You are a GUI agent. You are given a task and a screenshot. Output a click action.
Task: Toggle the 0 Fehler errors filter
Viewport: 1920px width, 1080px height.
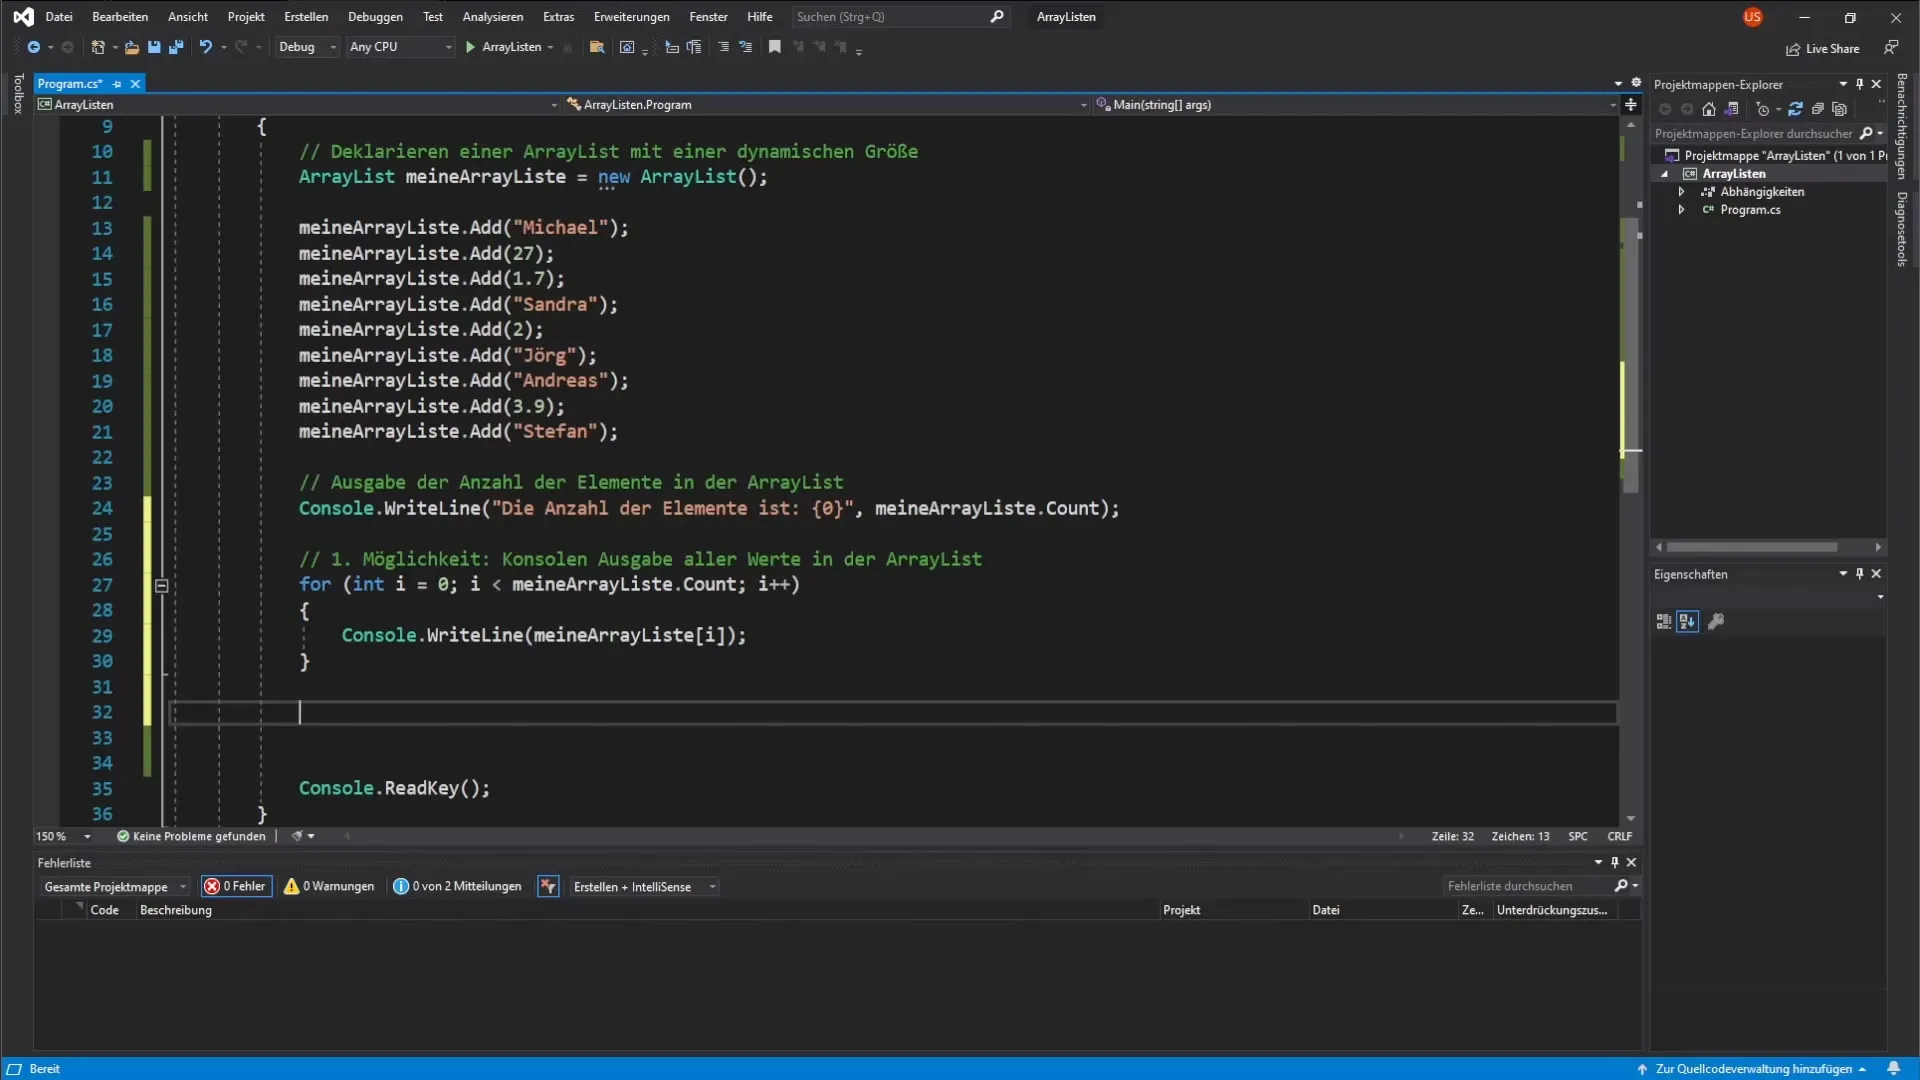pyautogui.click(x=236, y=886)
